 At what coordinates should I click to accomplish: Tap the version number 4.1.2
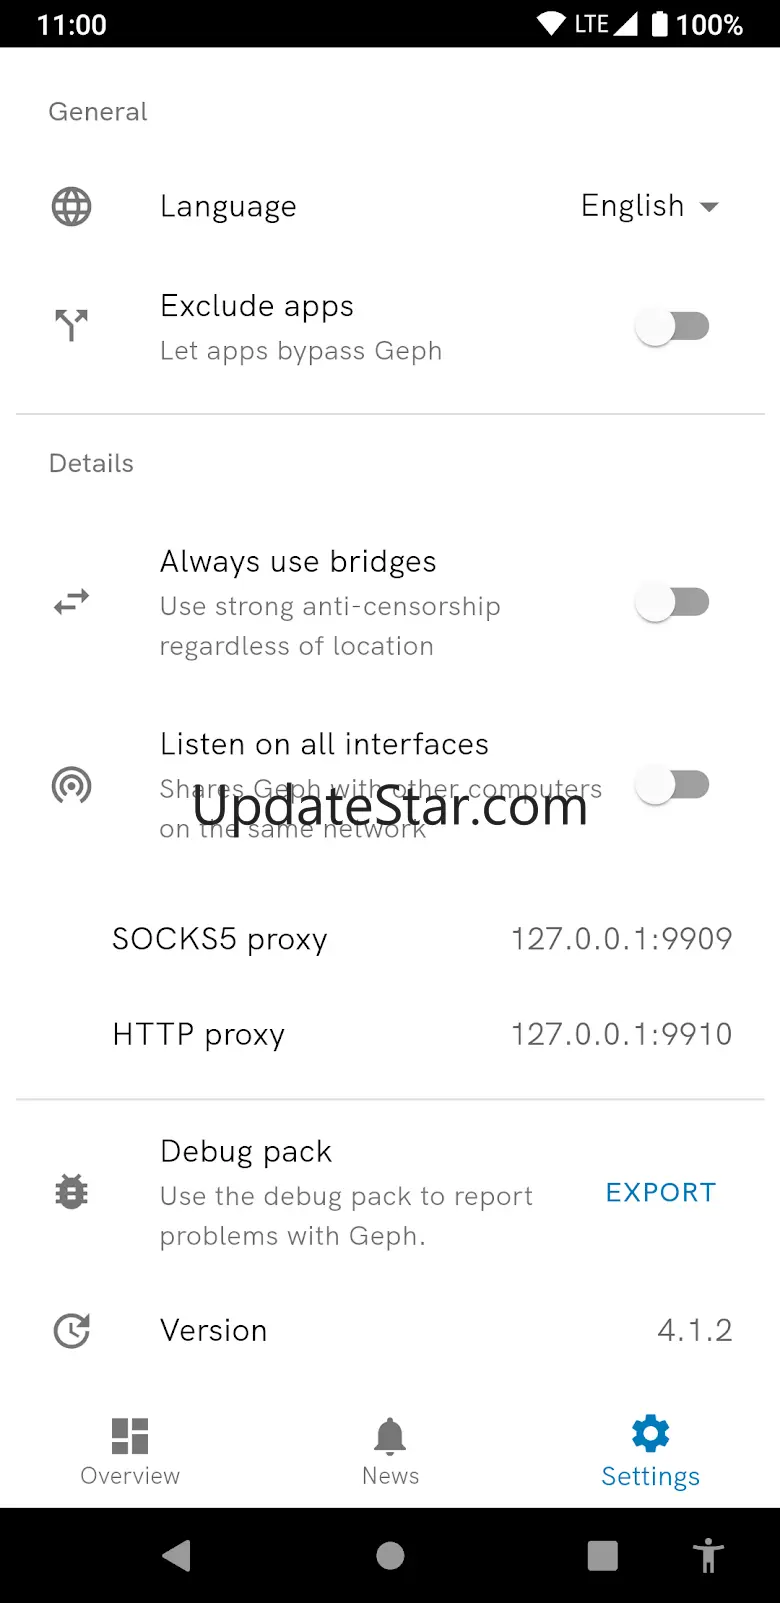pyautogui.click(x=694, y=1330)
